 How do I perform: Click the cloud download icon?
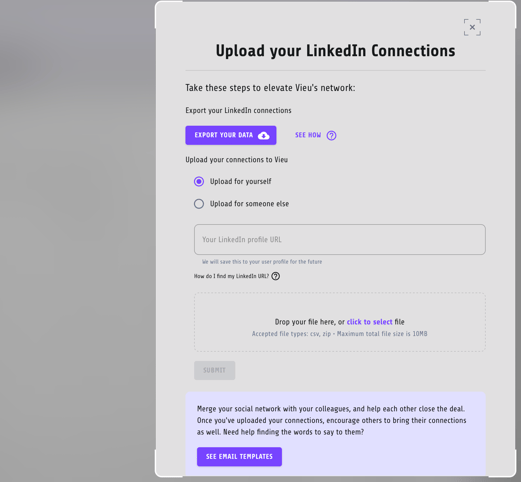tap(263, 135)
